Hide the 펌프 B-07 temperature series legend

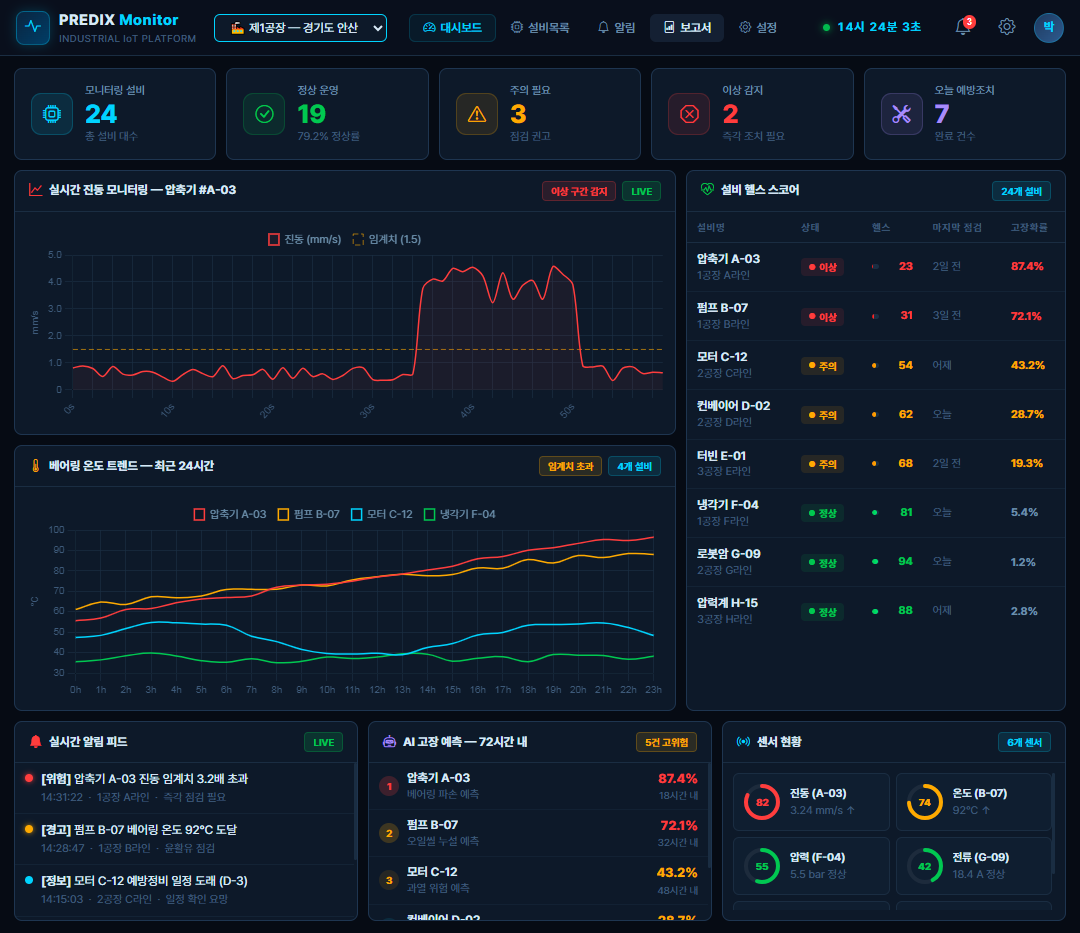click(x=309, y=514)
